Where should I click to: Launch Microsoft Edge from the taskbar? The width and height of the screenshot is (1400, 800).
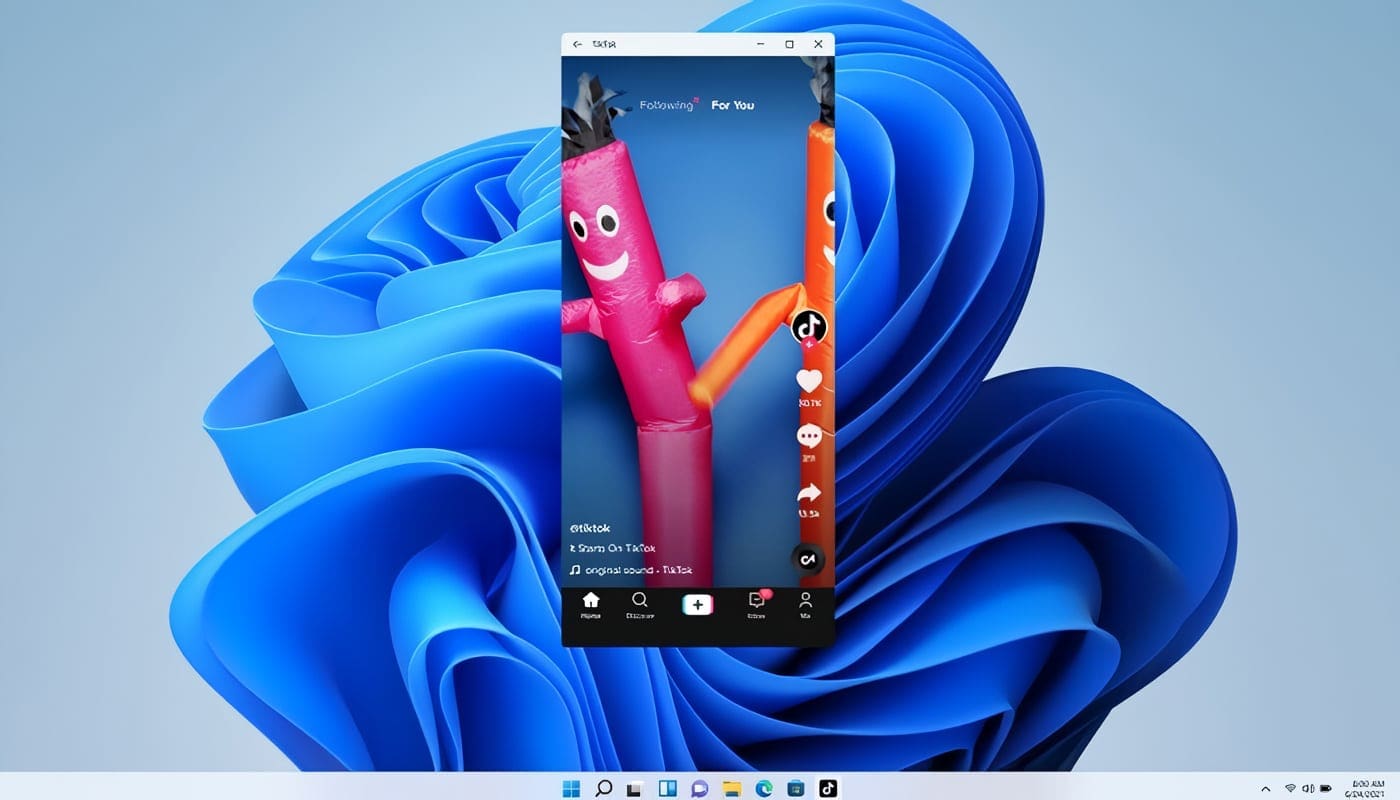763,788
